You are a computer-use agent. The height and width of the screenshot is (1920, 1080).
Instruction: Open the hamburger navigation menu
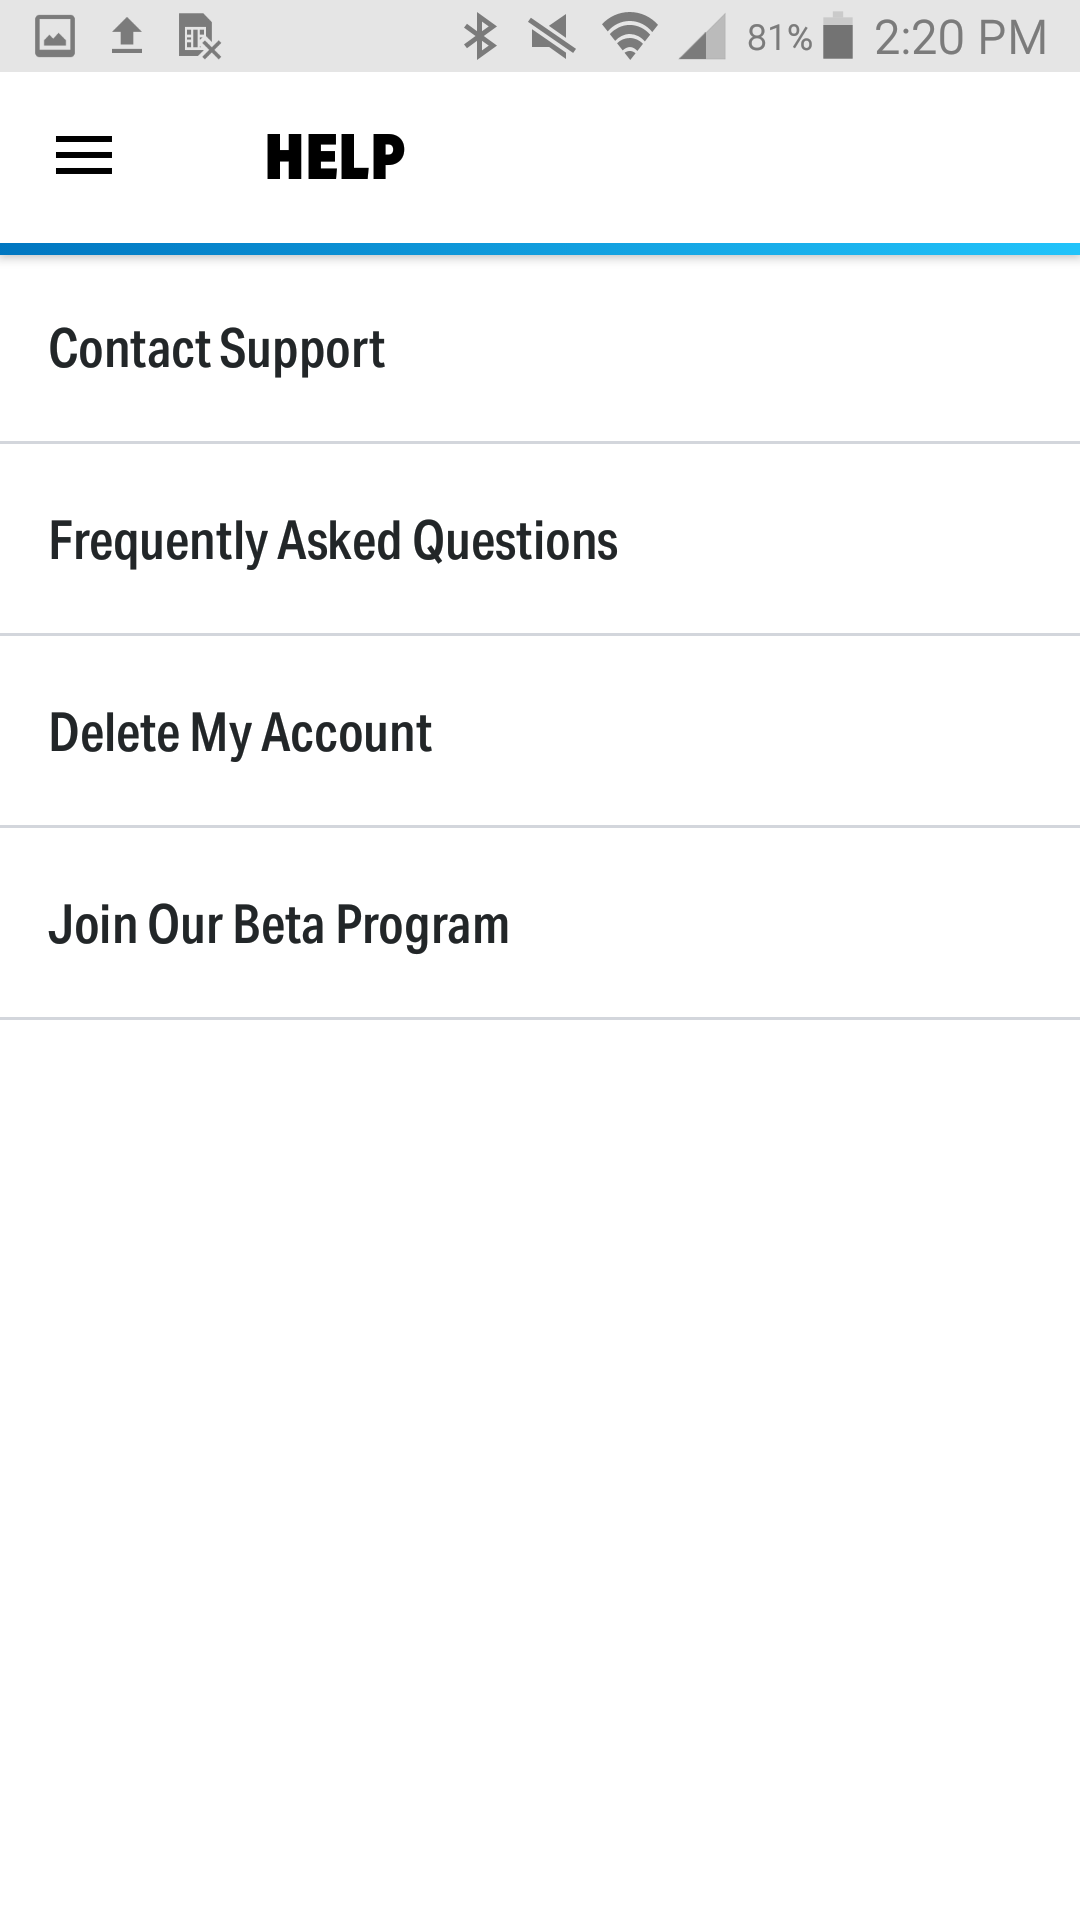84,156
